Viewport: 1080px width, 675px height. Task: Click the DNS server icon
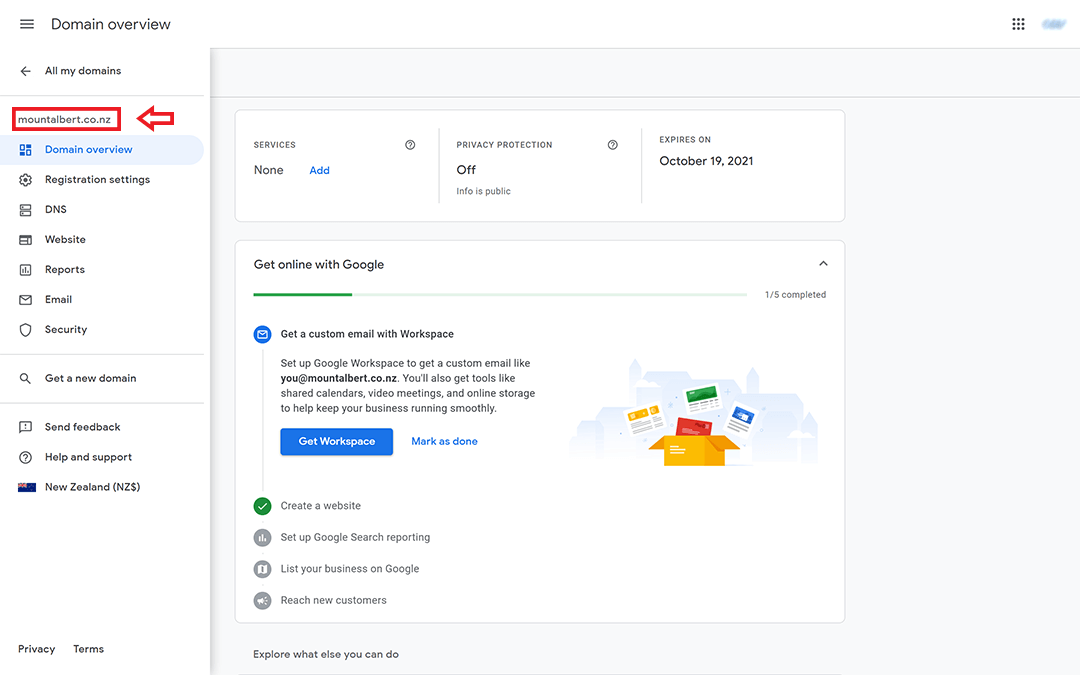pyautogui.click(x=25, y=209)
